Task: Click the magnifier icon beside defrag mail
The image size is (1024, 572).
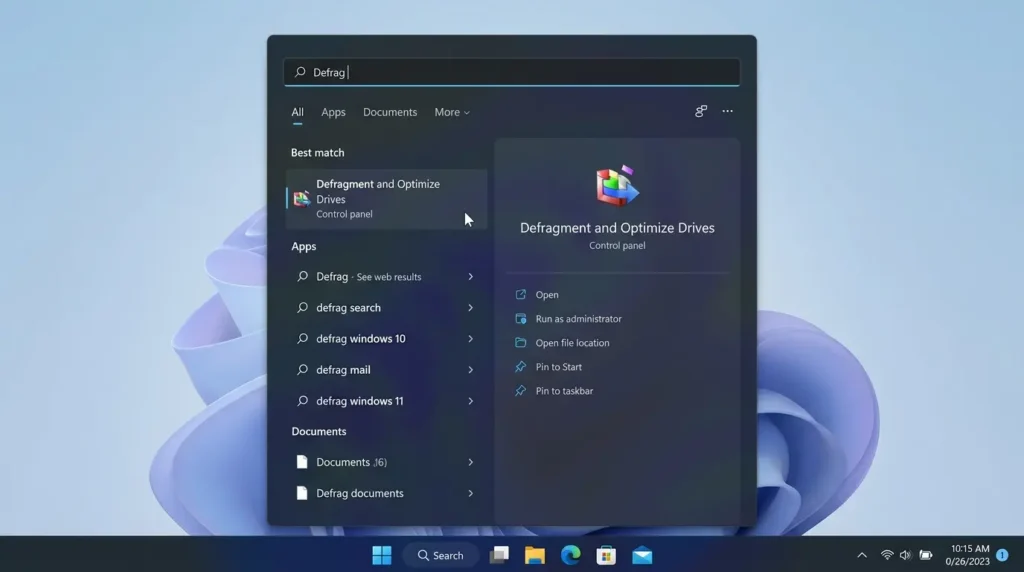Action: tap(302, 370)
